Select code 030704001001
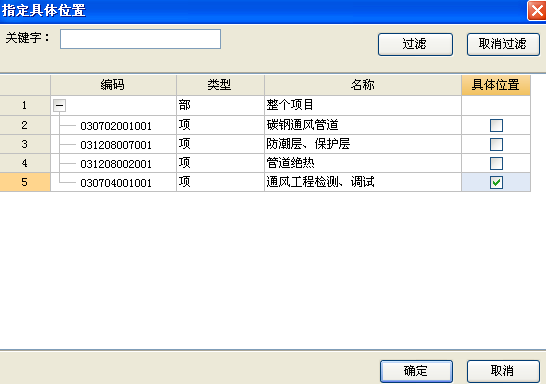546x384 pixels. 116,183
